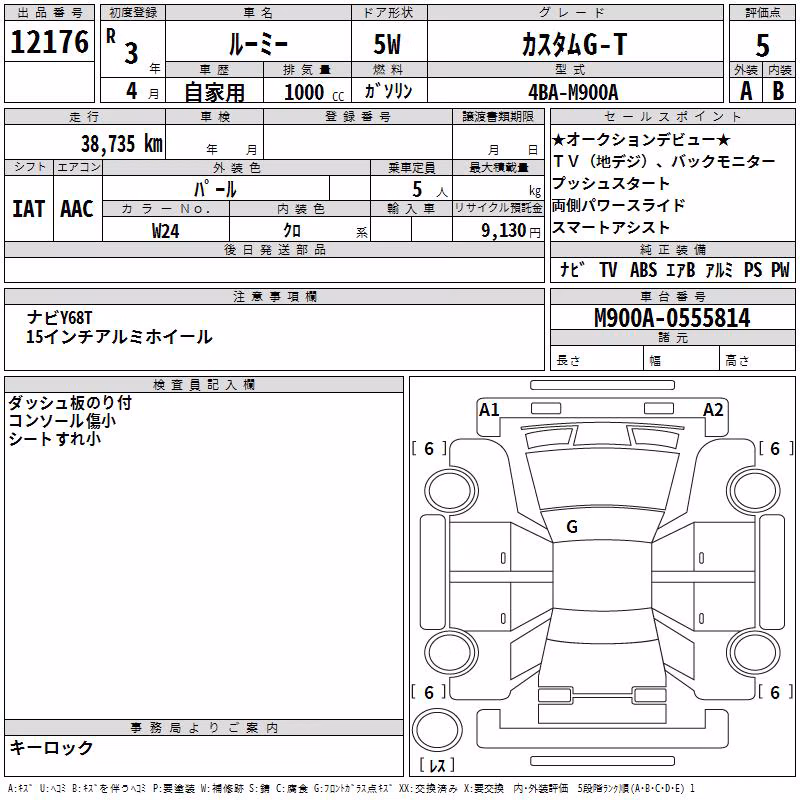The height and width of the screenshot is (800, 800).
Task: Click TV equipment marker
Action: pos(608,269)
